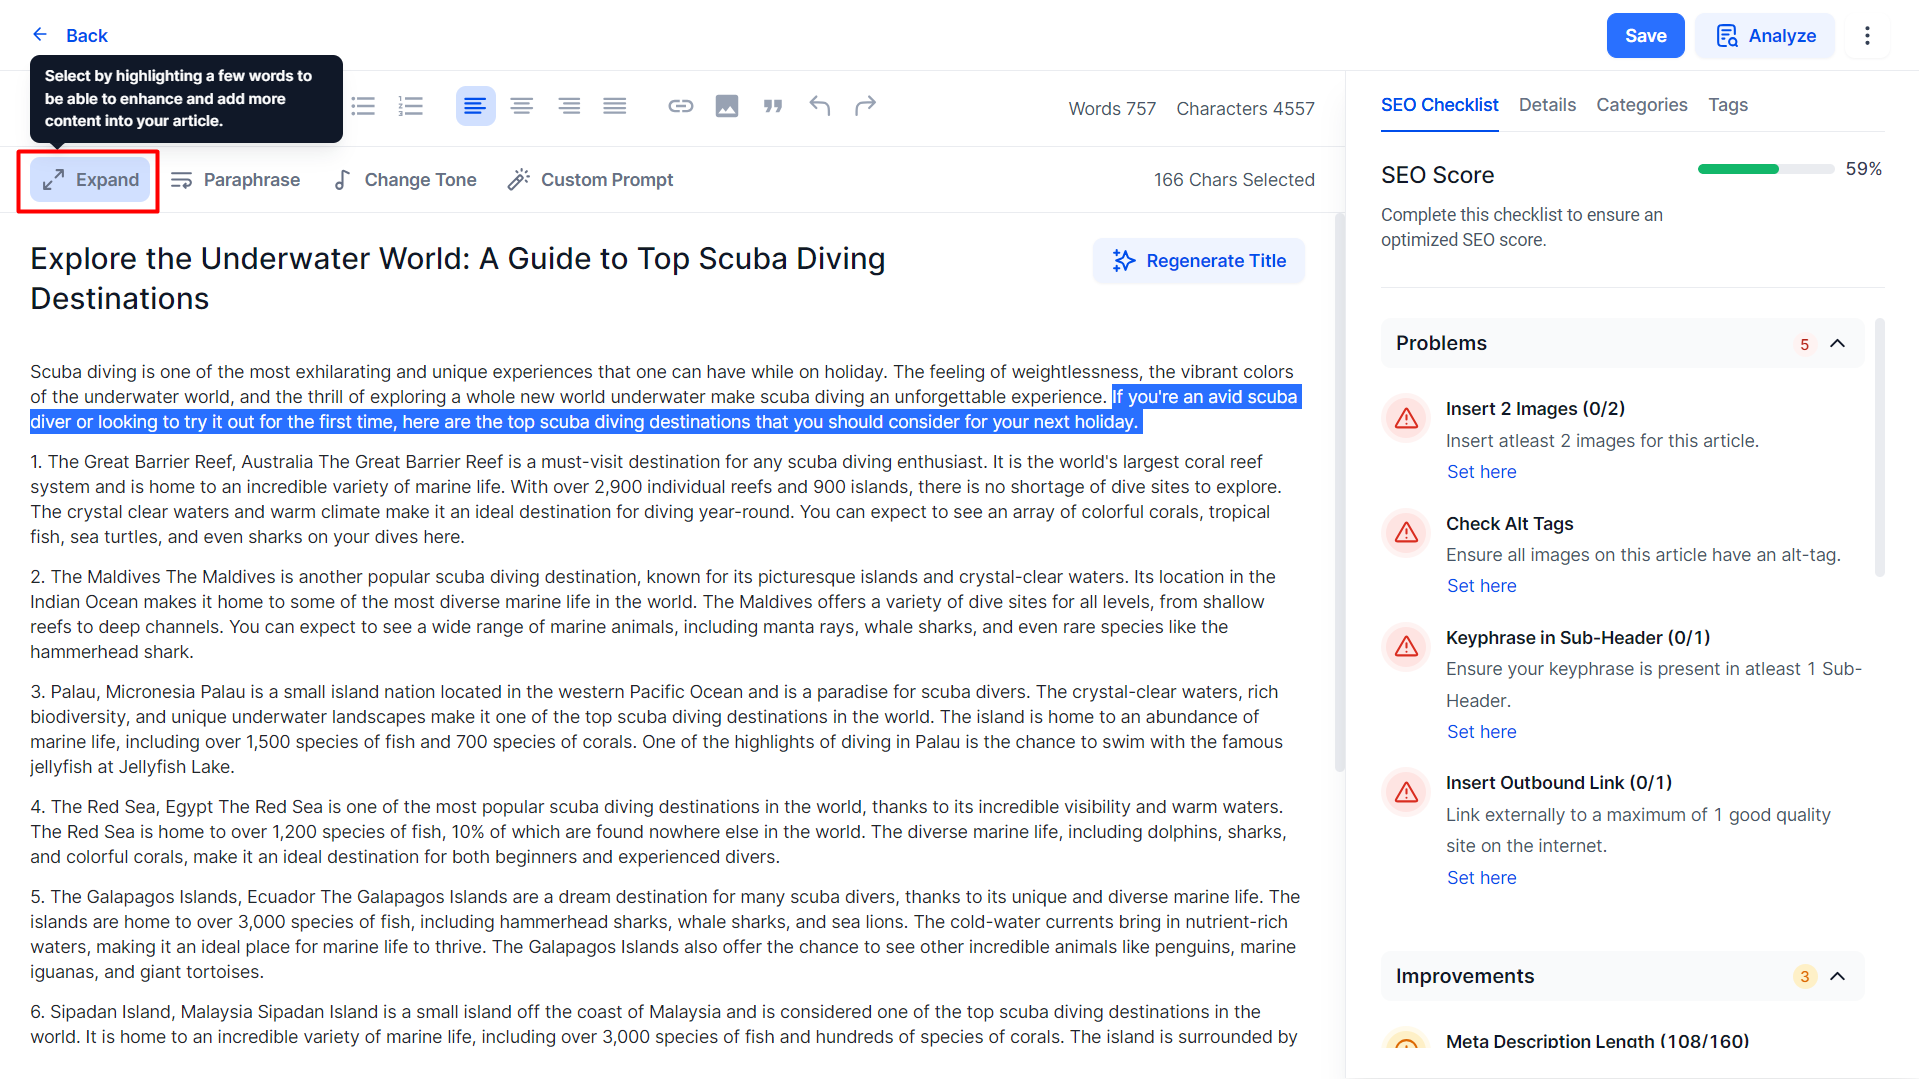Open the three-dot more options menu
The height and width of the screenshot is (1079, 1919).
click(1867, 36)
